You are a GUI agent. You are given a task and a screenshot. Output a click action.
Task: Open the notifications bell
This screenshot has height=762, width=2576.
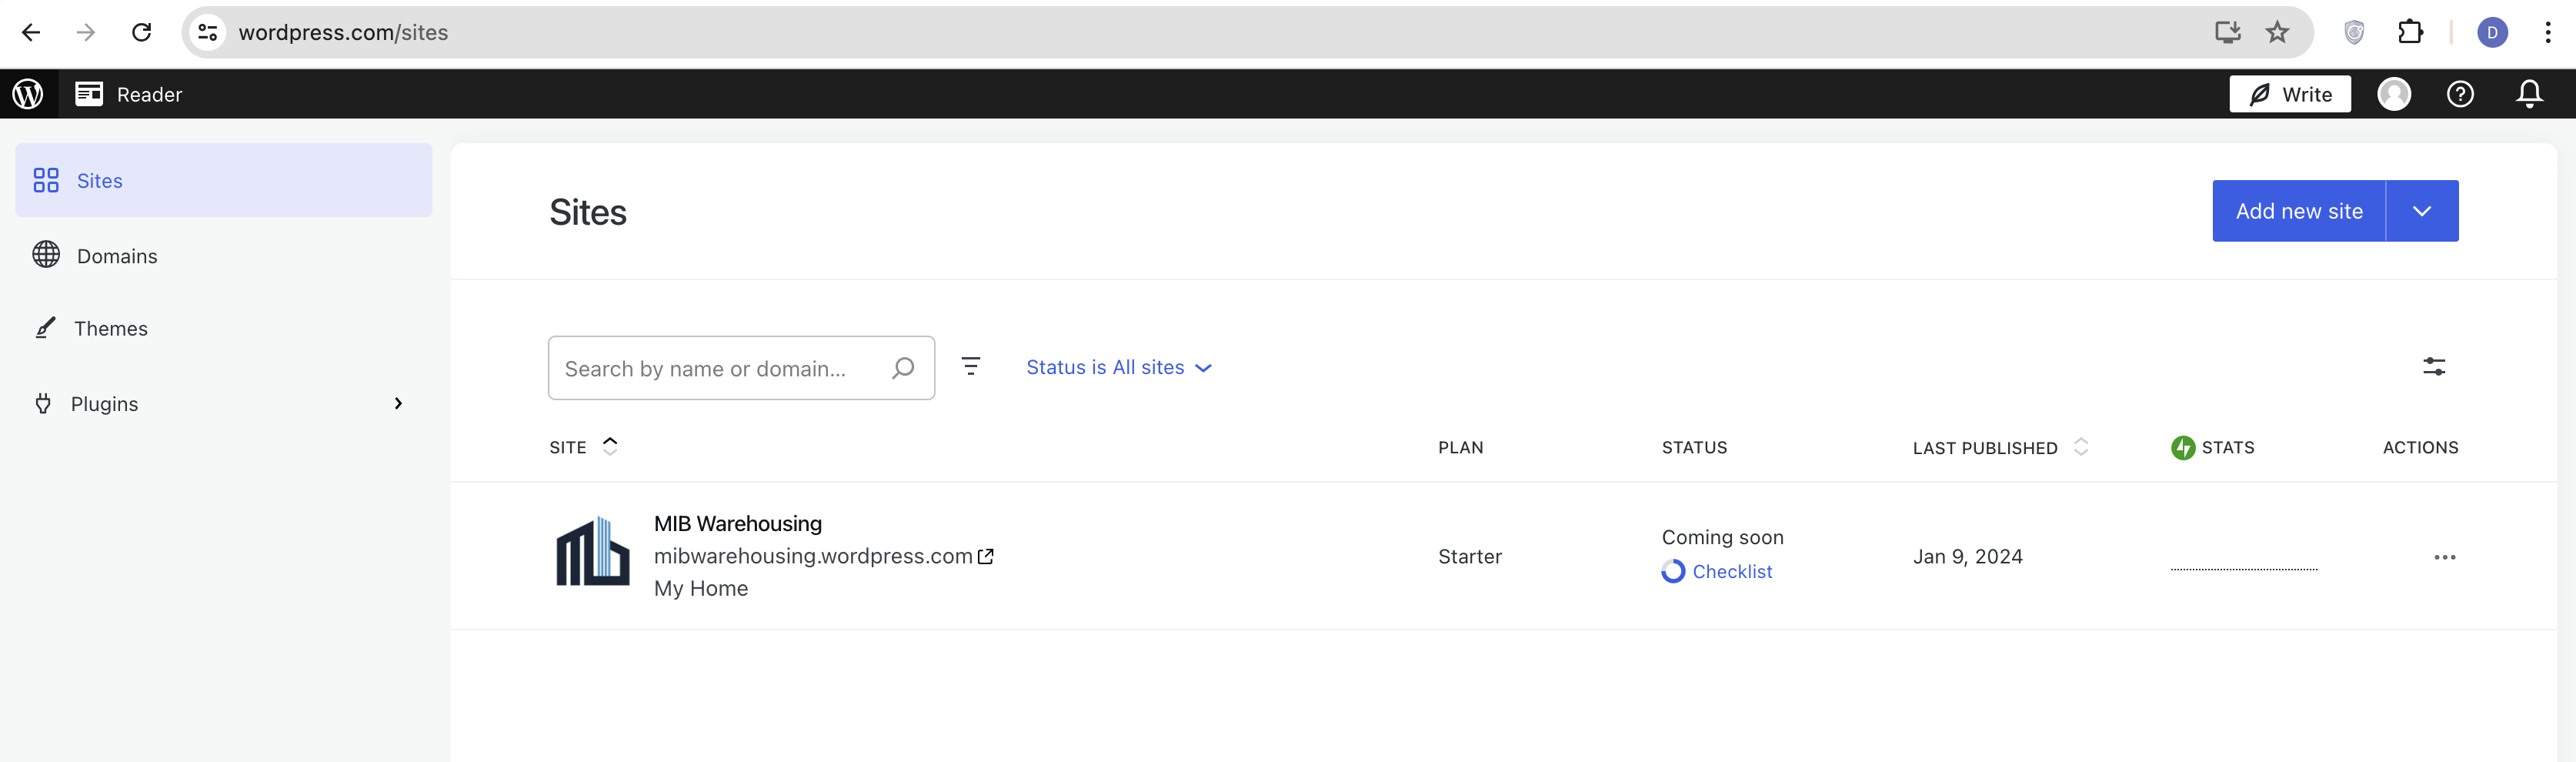(x=2529, y=94)
